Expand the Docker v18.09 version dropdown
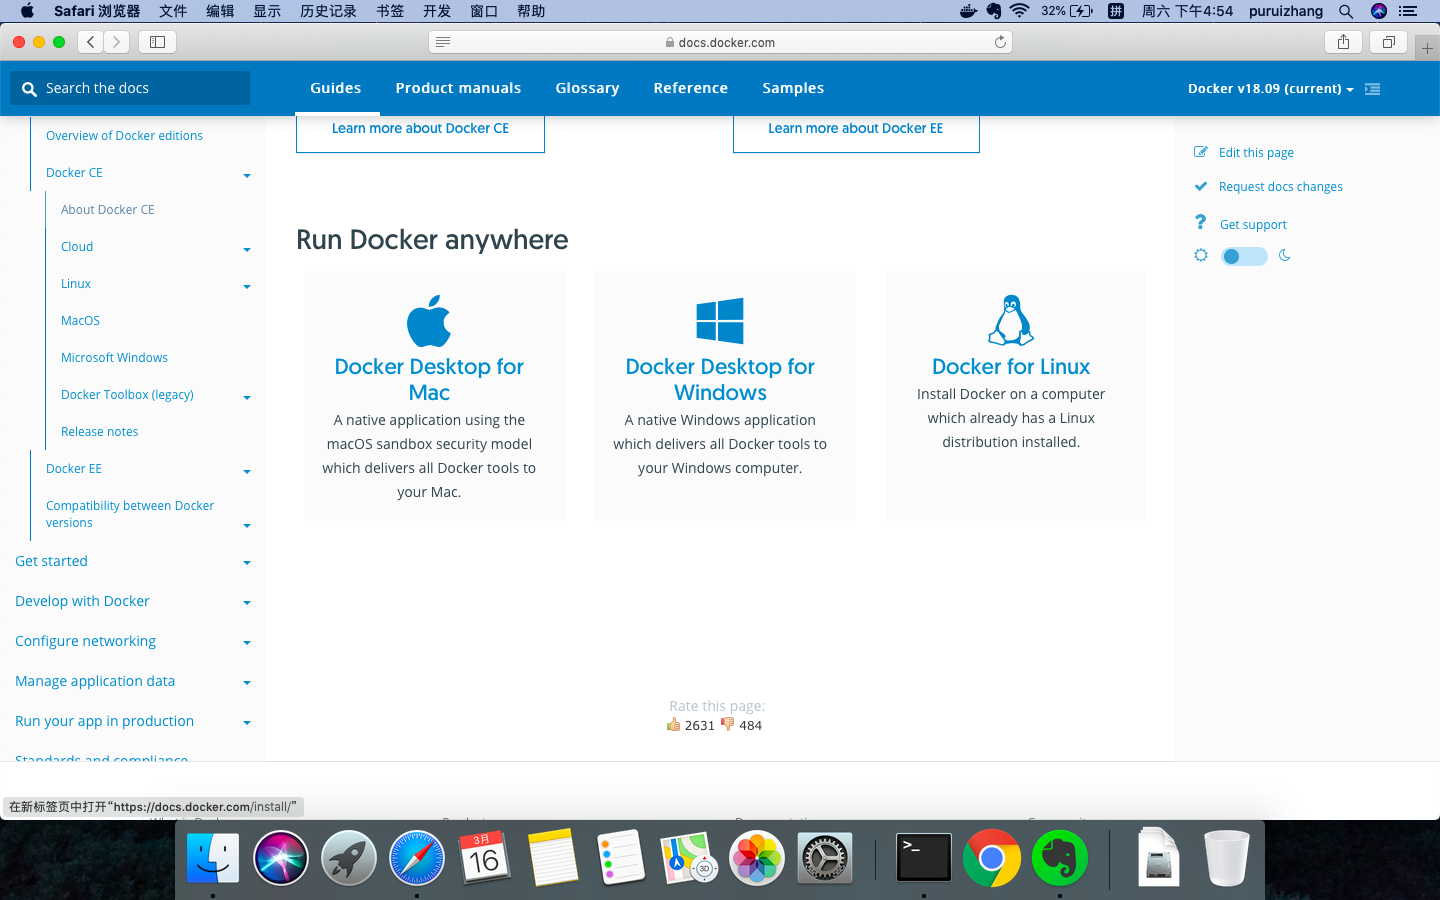This screenshot has width=1440, height=900. (1270, 89)
